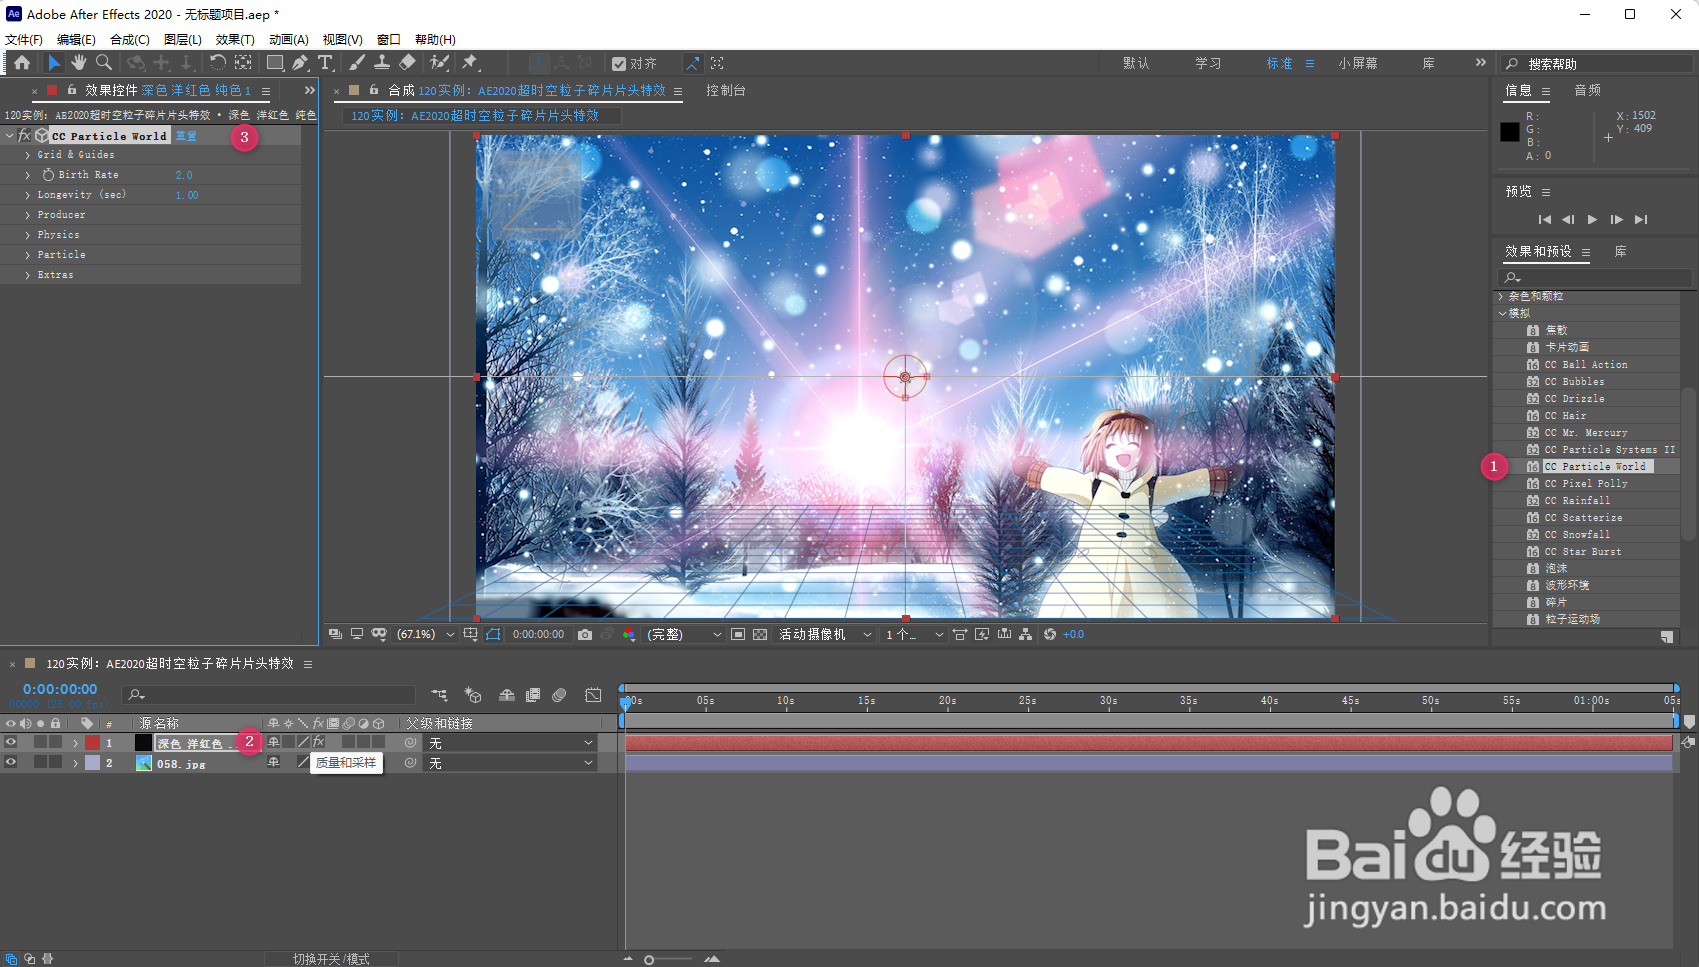Toggle the lock on composition panel tab
The height and width of the screenshot is (967, 1699).
click(374, 90)
